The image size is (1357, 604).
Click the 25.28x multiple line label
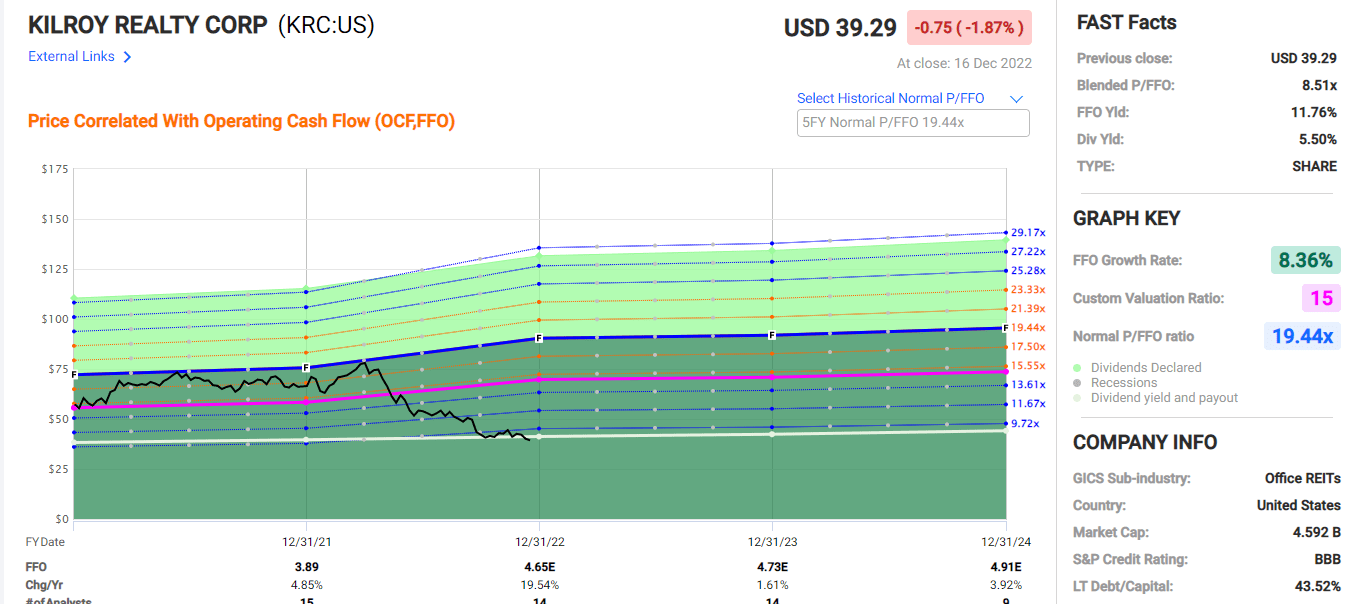1028,271
